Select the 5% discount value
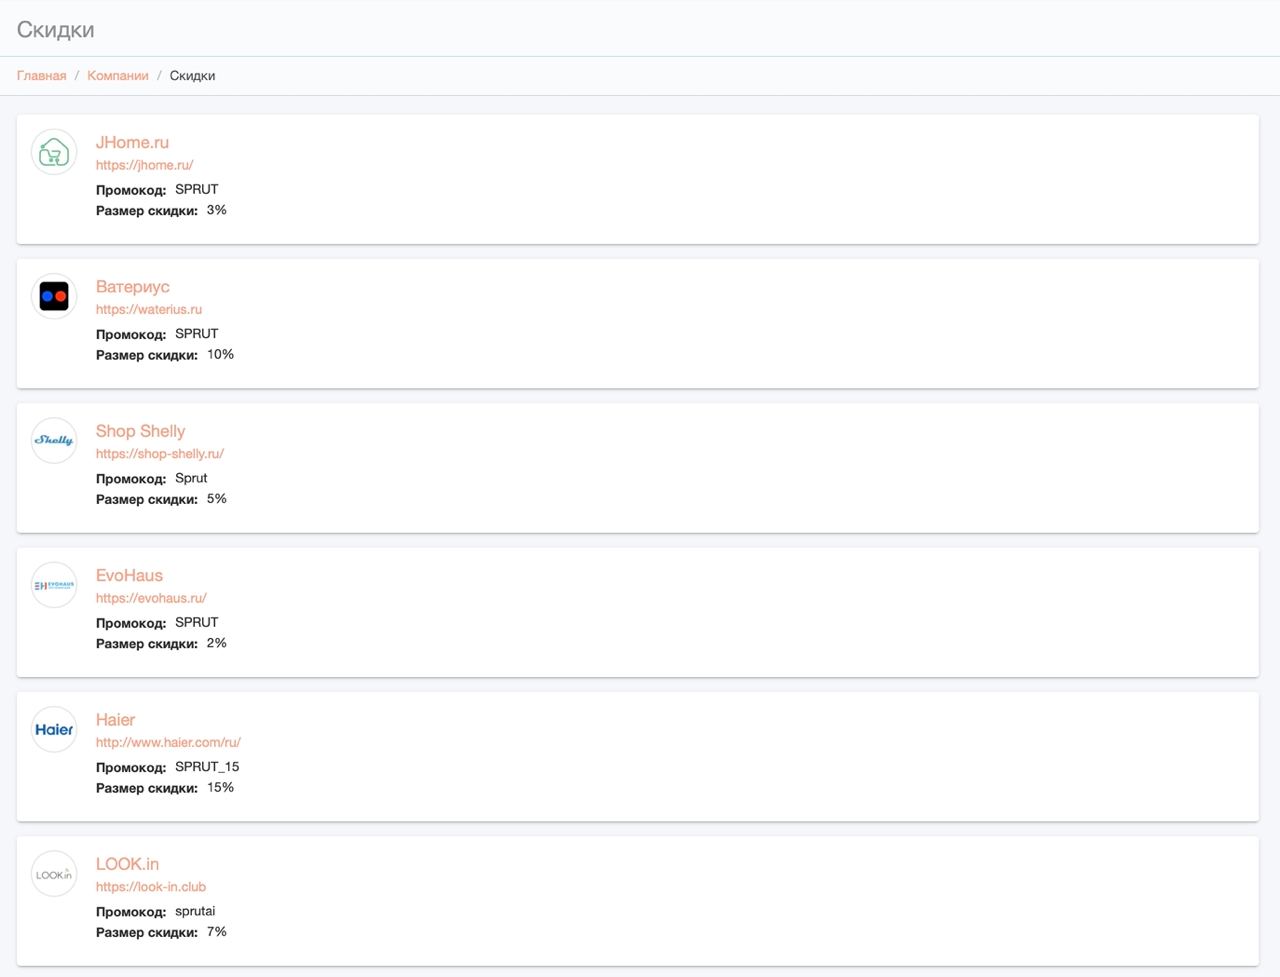The image size is (1280, 977). point(217,499)
